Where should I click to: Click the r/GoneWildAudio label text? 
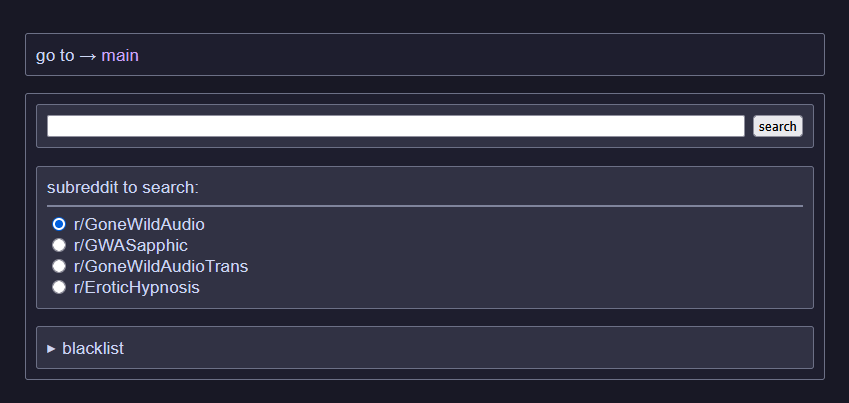(139, 224)
